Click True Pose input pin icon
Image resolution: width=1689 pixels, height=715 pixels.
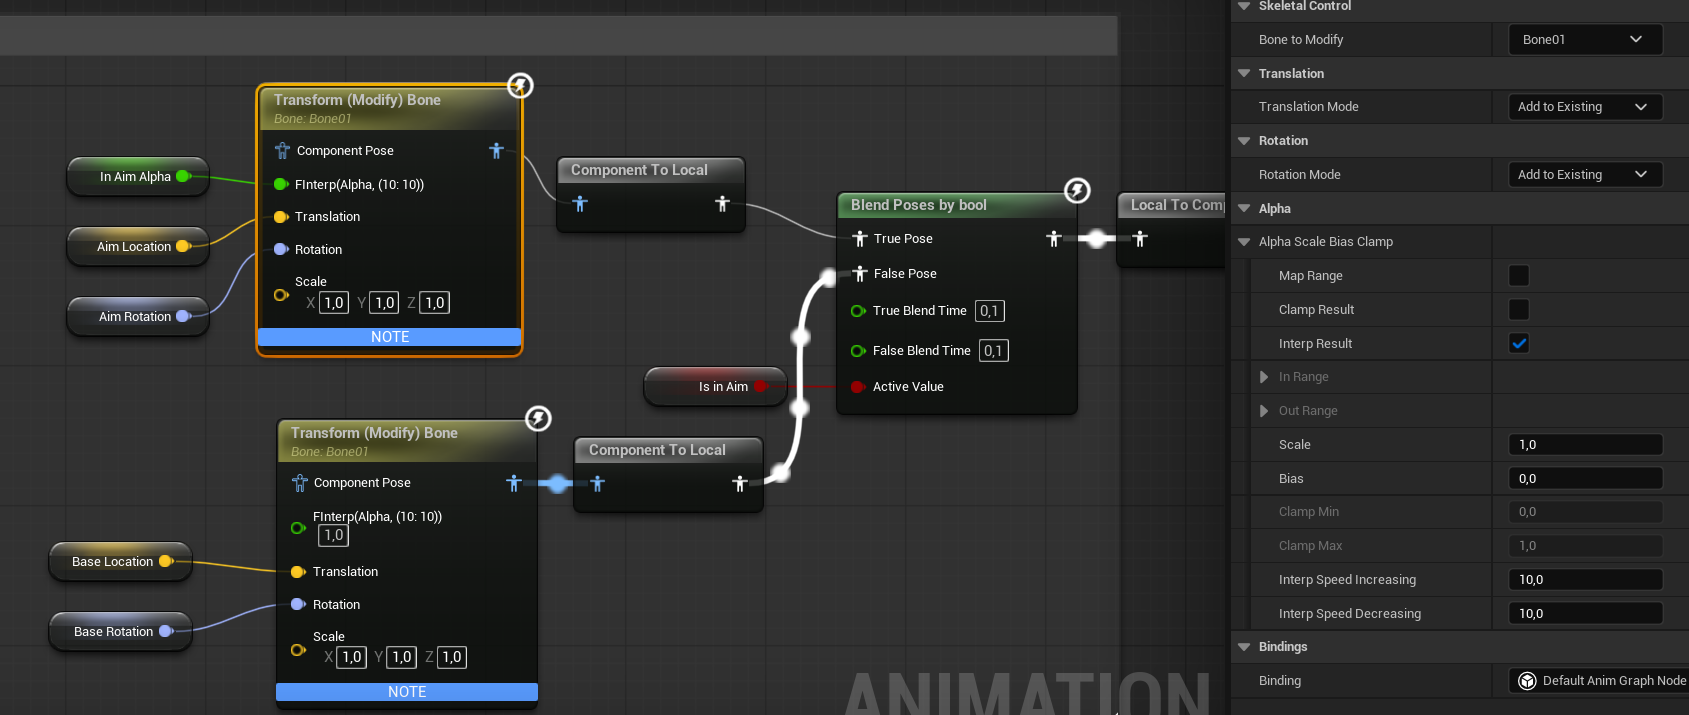(859, 239)
